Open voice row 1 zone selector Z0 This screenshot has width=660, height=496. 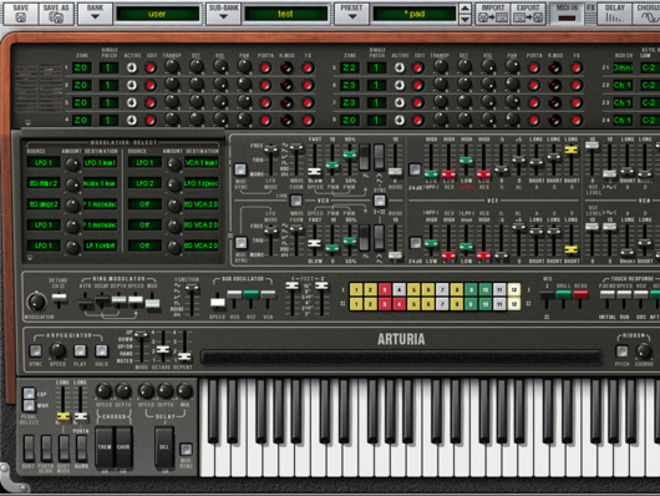[x=81, y=67]
